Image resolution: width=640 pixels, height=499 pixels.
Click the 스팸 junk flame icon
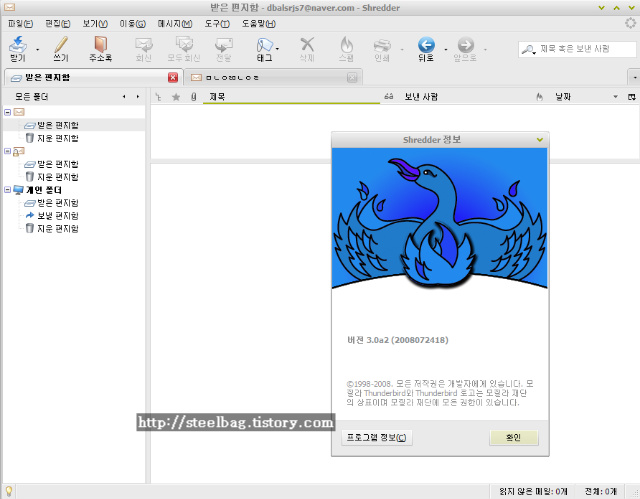coord(346,44)
